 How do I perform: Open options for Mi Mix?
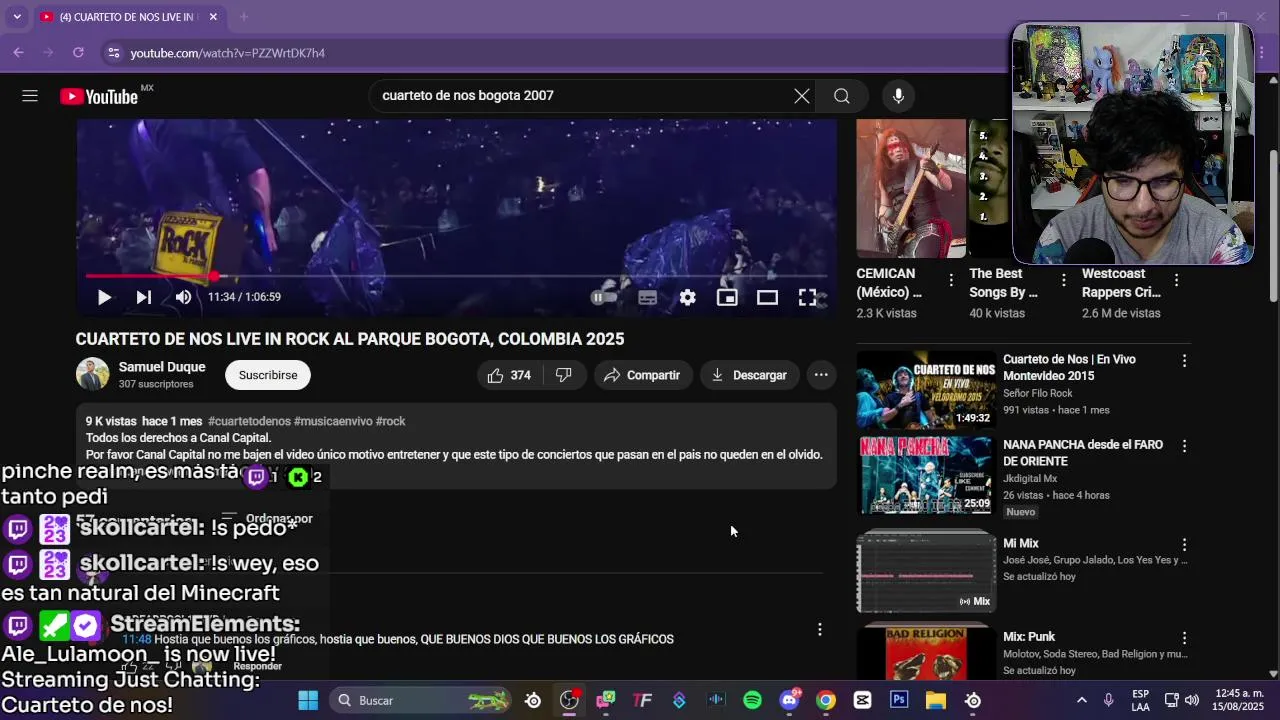[1184, 545]
